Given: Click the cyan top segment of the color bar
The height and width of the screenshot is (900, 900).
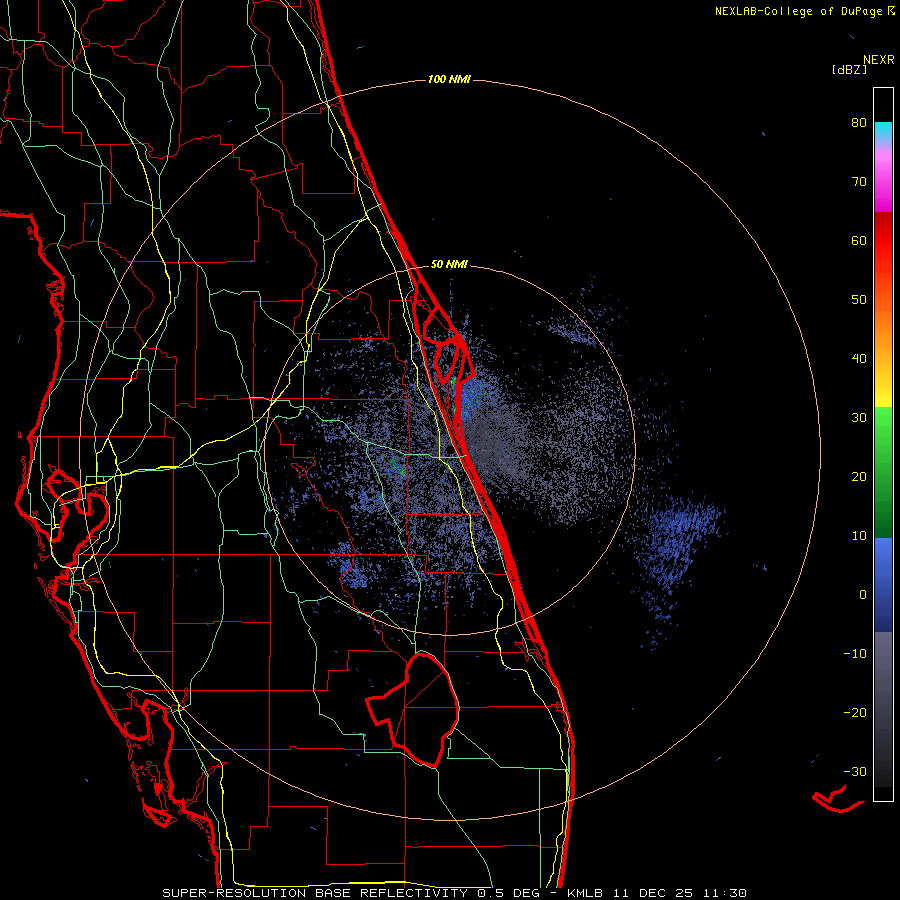Looking at the screenshot, I should click(x=883, y=133).
